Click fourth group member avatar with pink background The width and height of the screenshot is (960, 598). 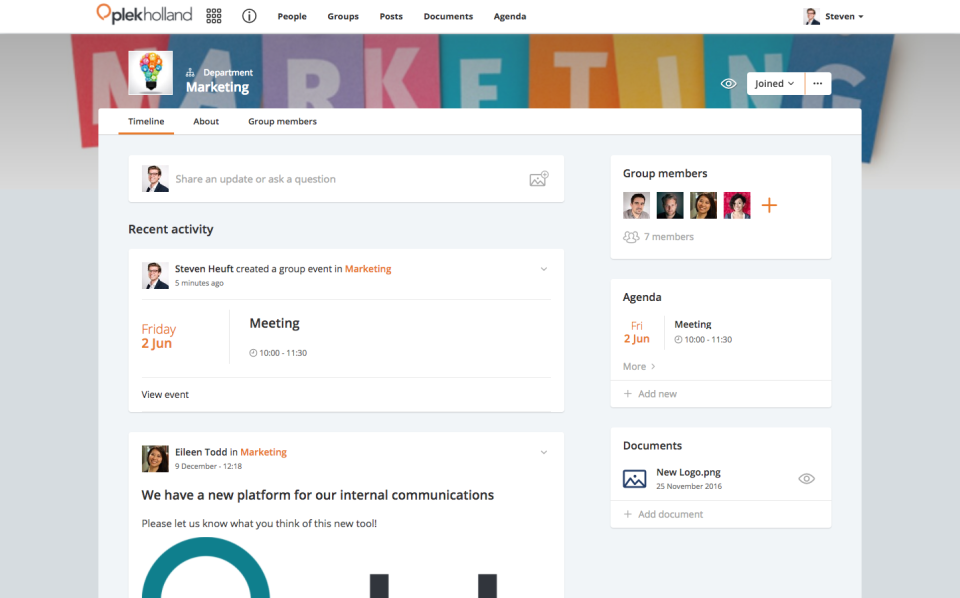[737, 206]
